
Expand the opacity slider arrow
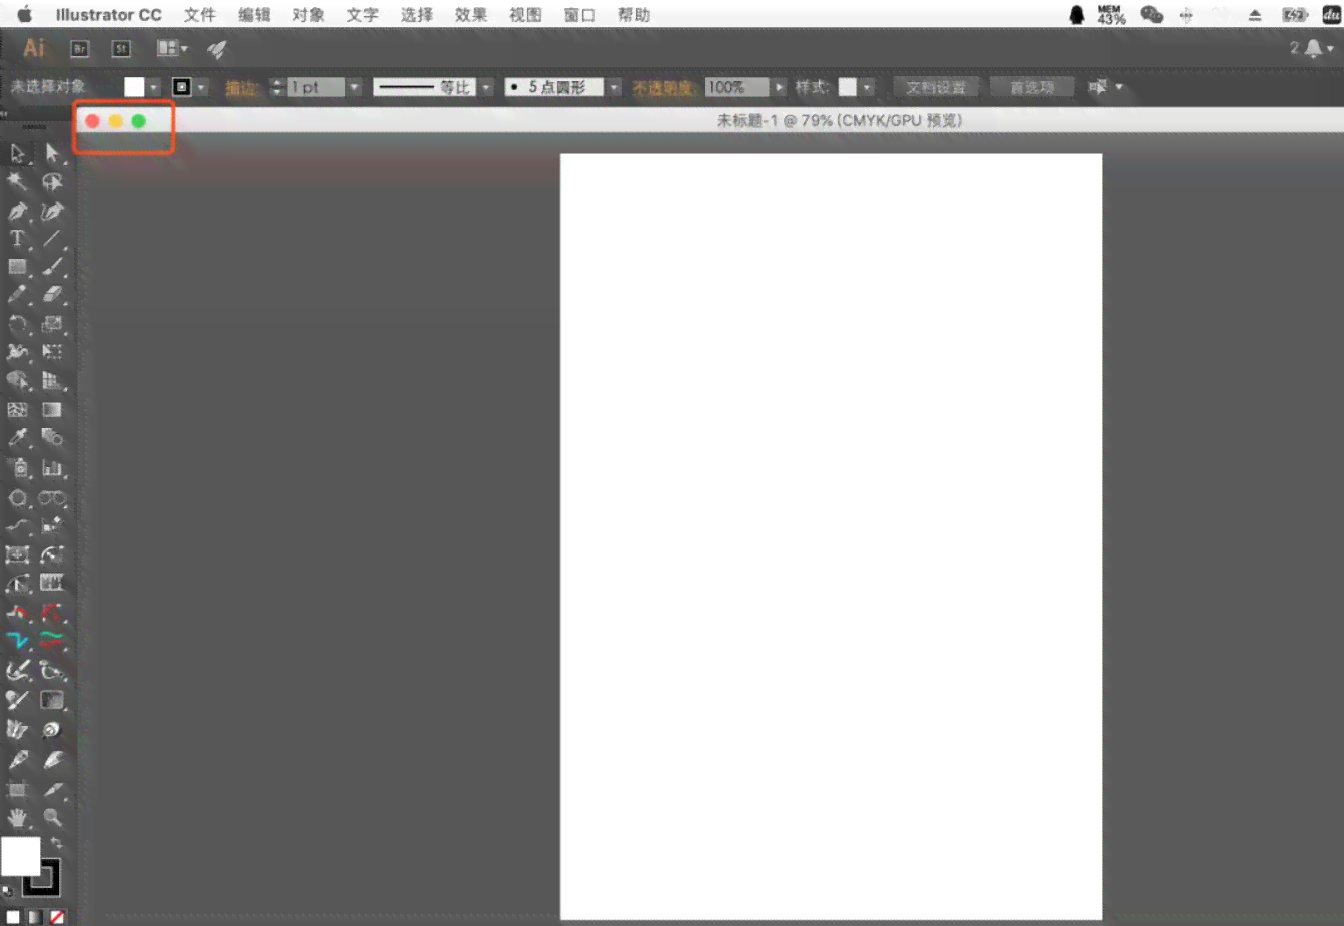click(779, 88)
